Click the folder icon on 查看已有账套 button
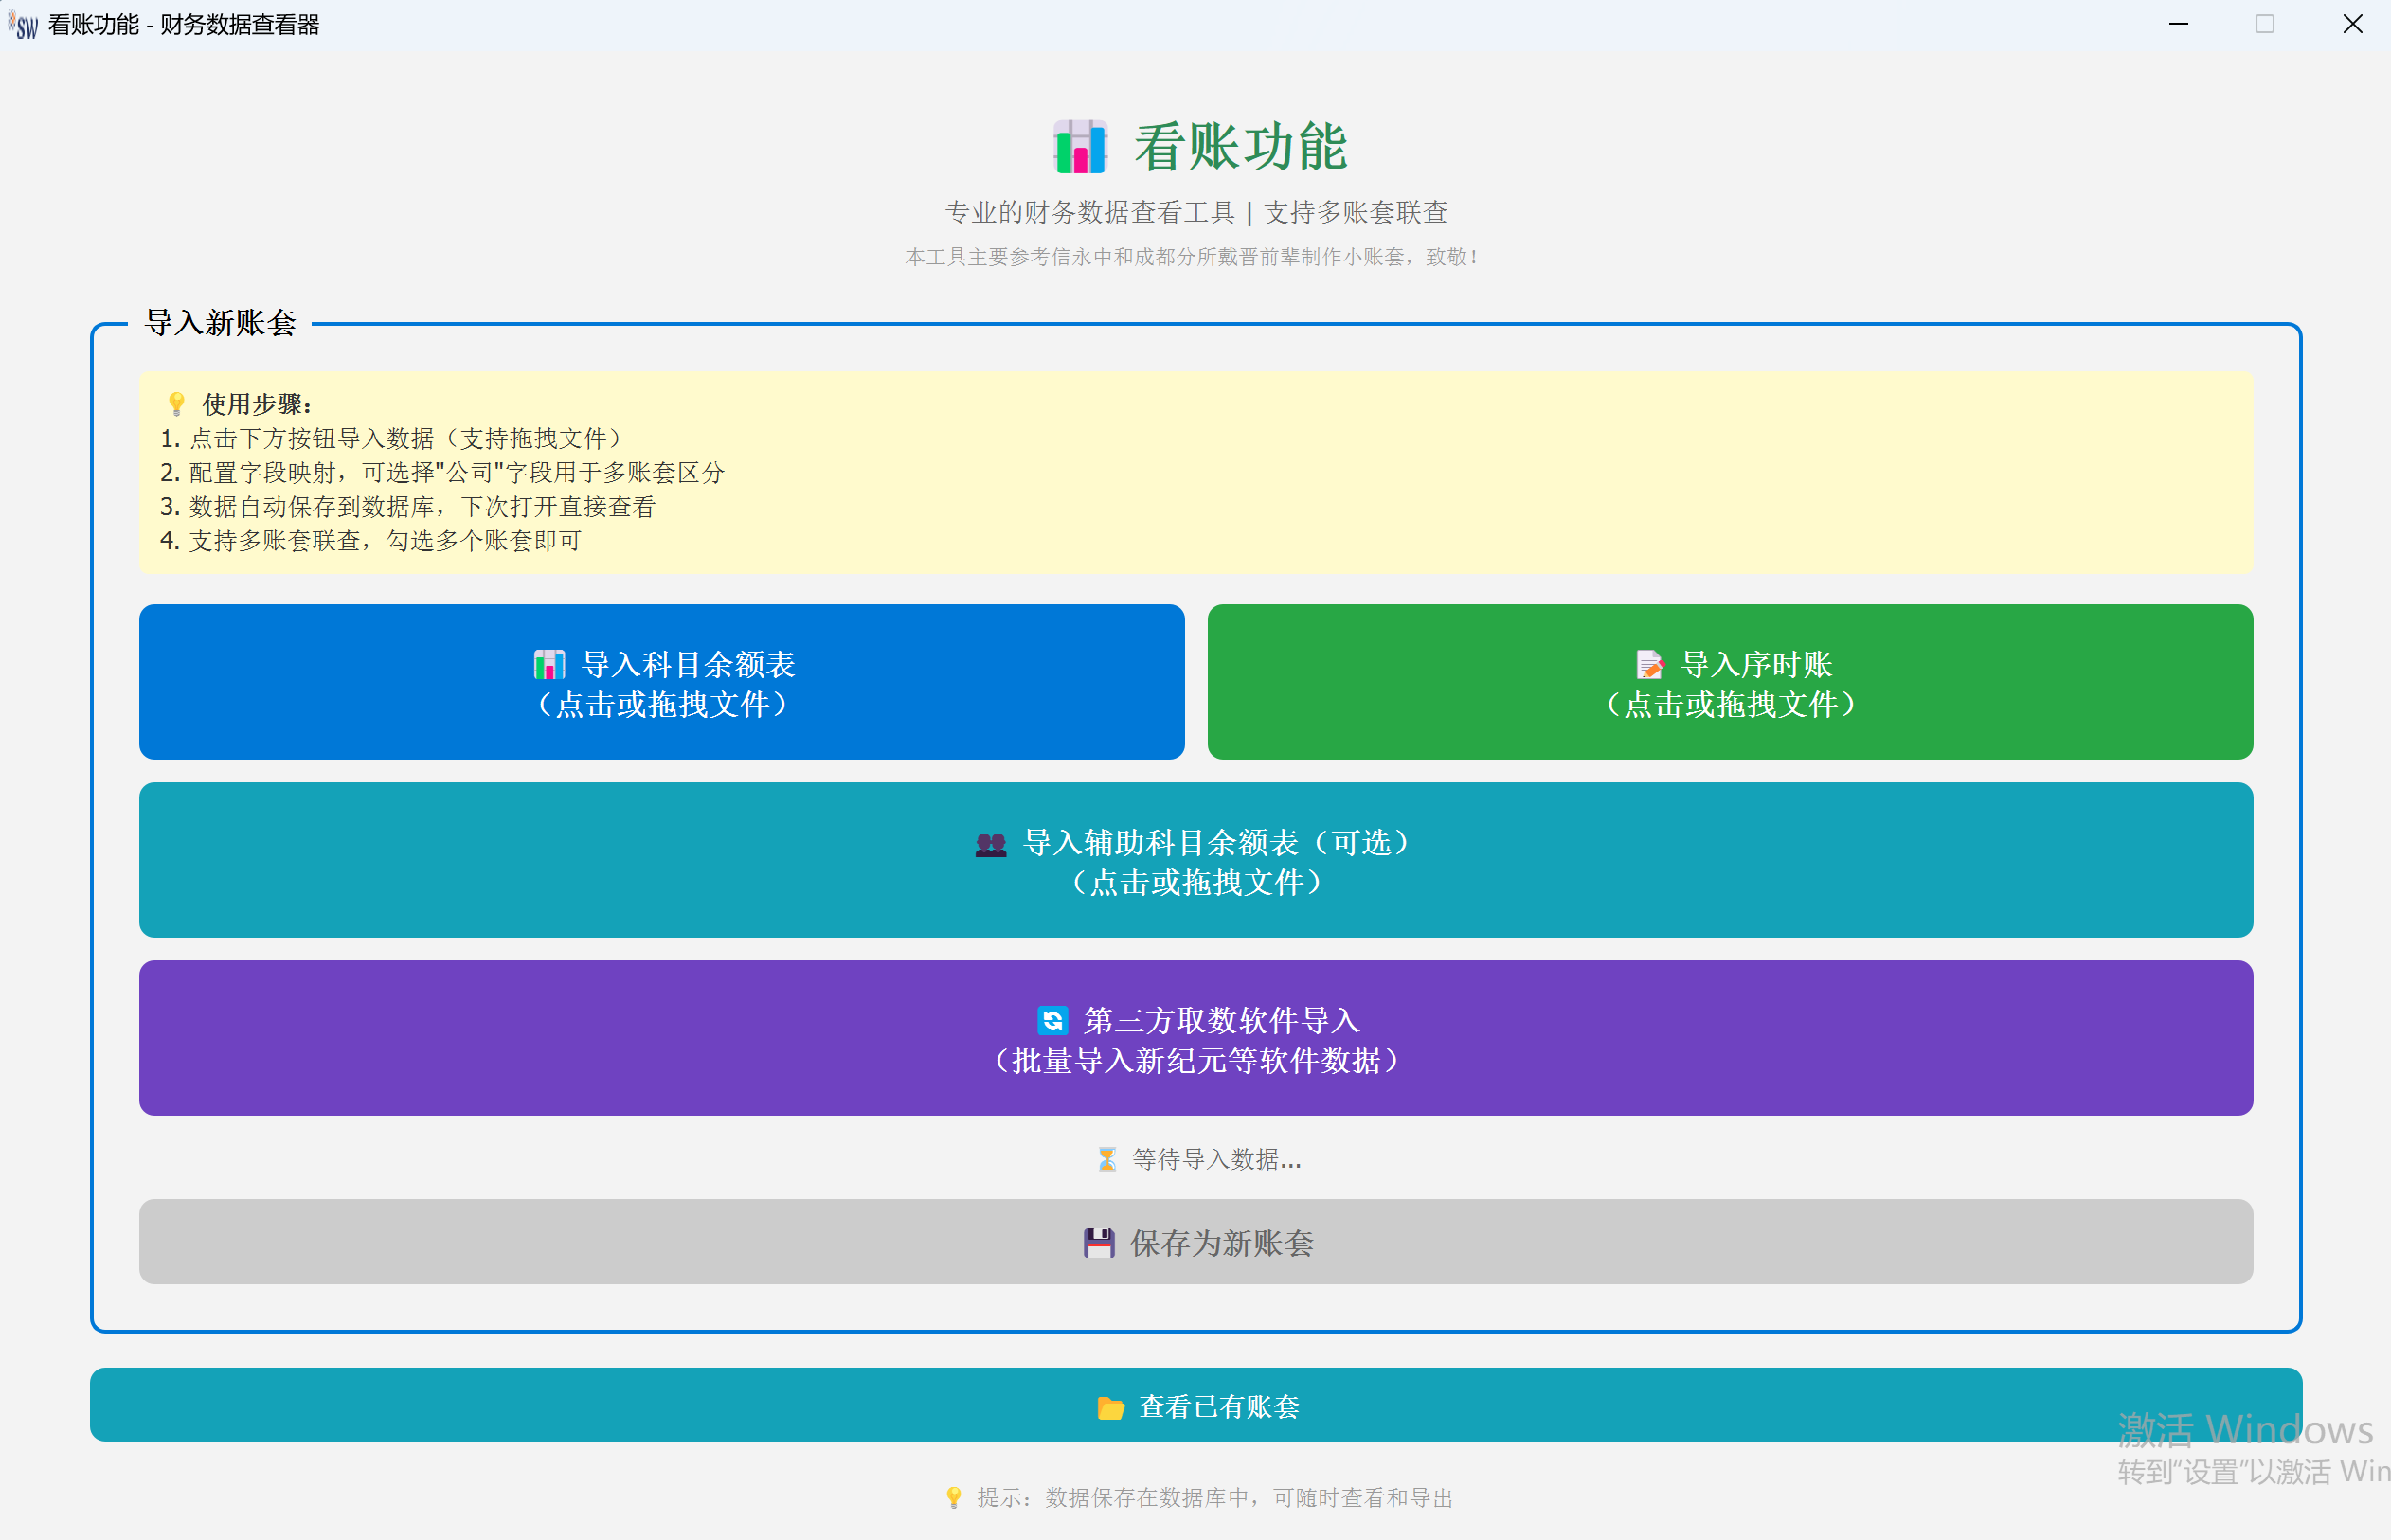 pyautogui.click(x=1110, y=1408)
